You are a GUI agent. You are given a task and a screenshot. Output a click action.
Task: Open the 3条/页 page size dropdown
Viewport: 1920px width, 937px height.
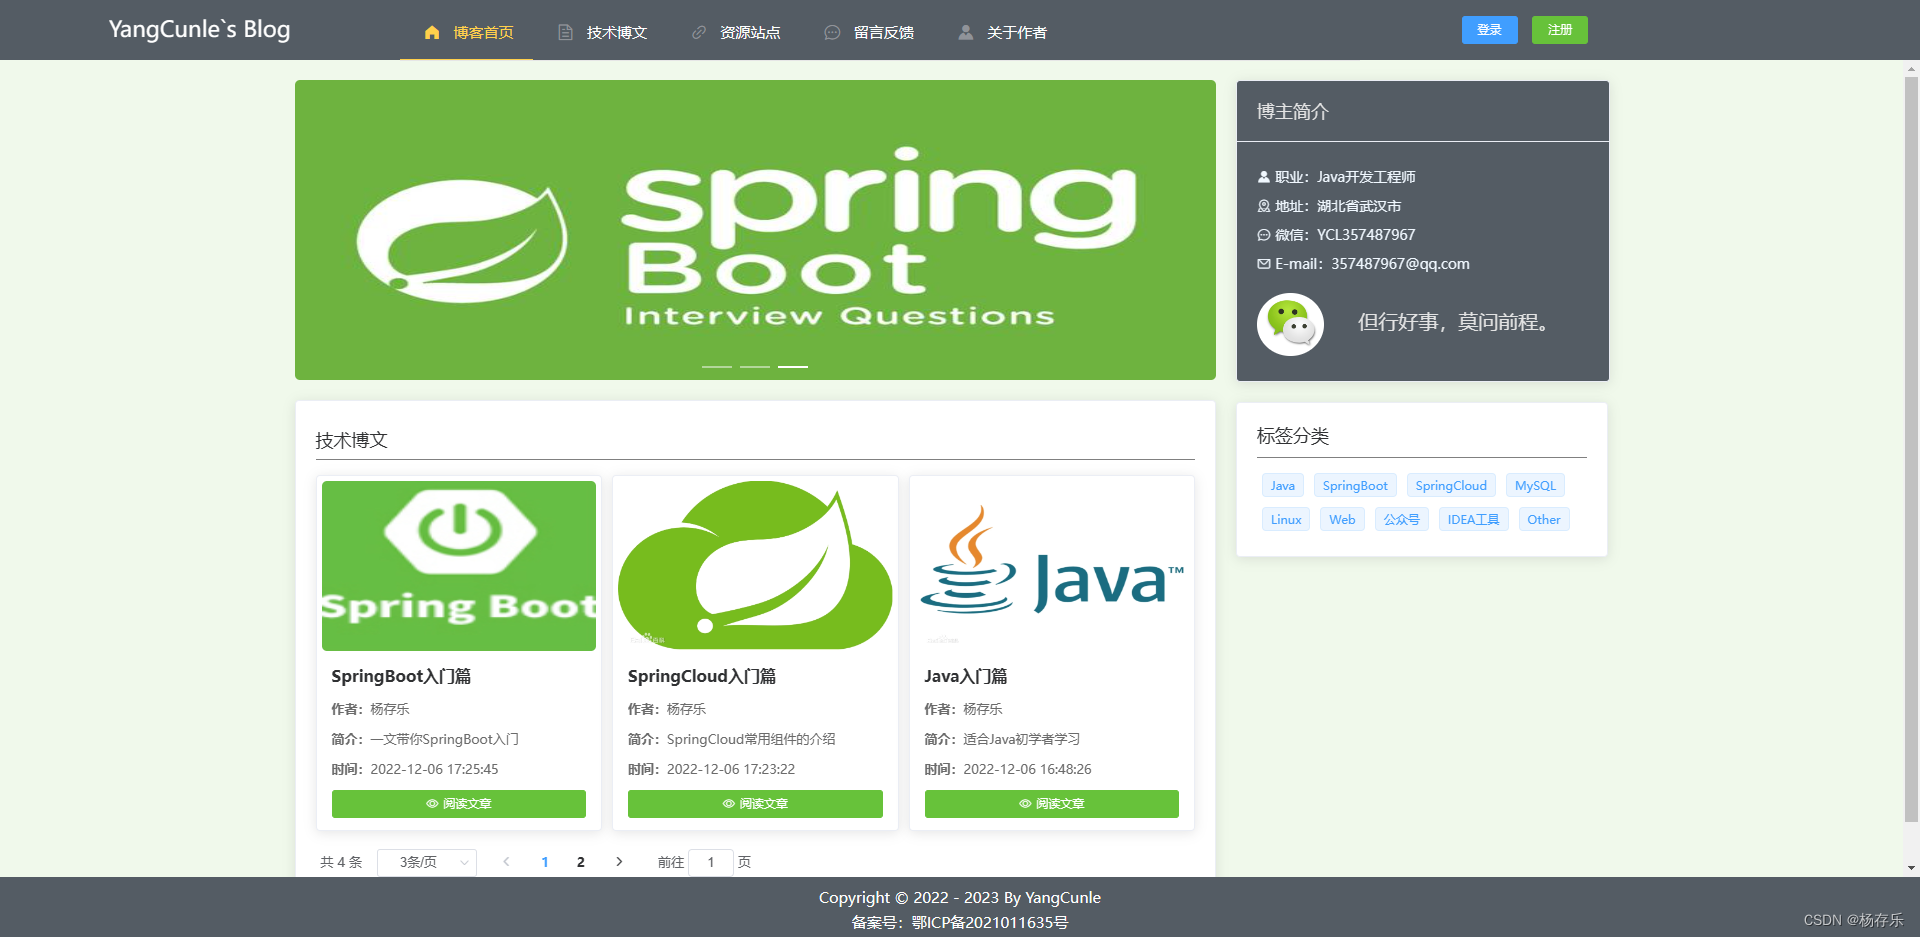[x=427, y=862]
